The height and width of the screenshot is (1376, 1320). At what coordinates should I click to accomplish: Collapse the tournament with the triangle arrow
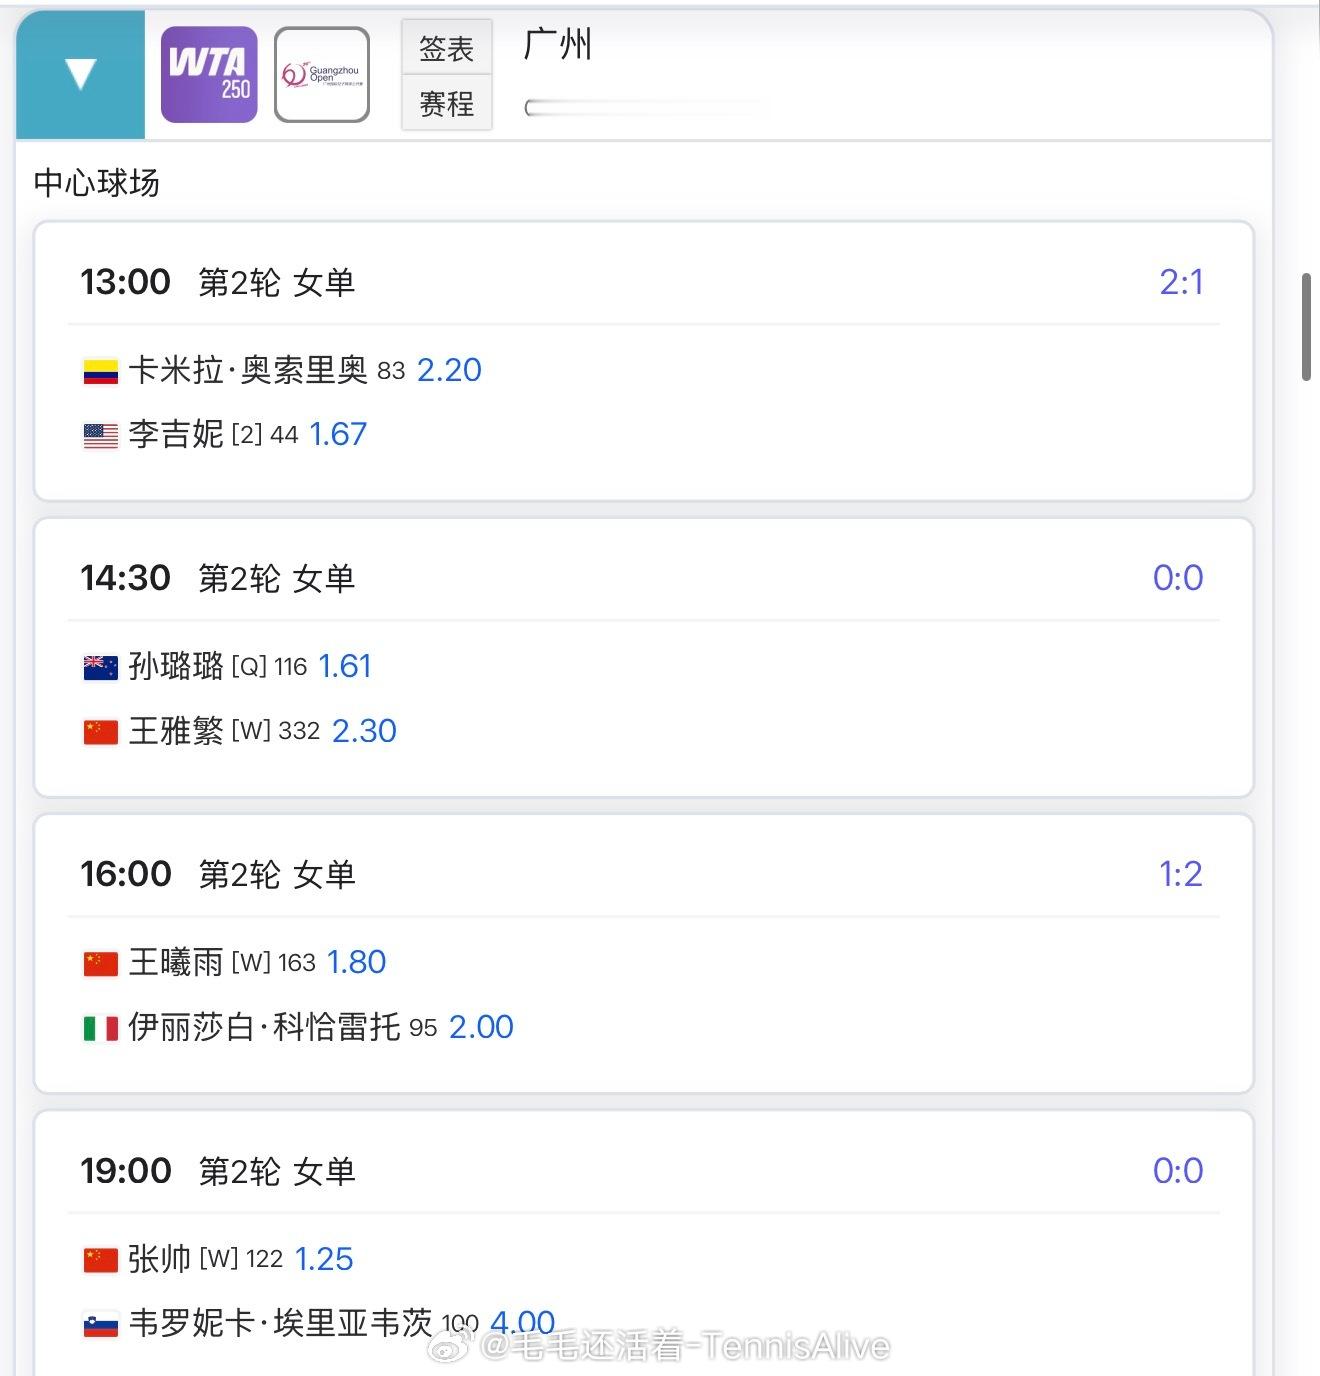[x=80, y=74]
